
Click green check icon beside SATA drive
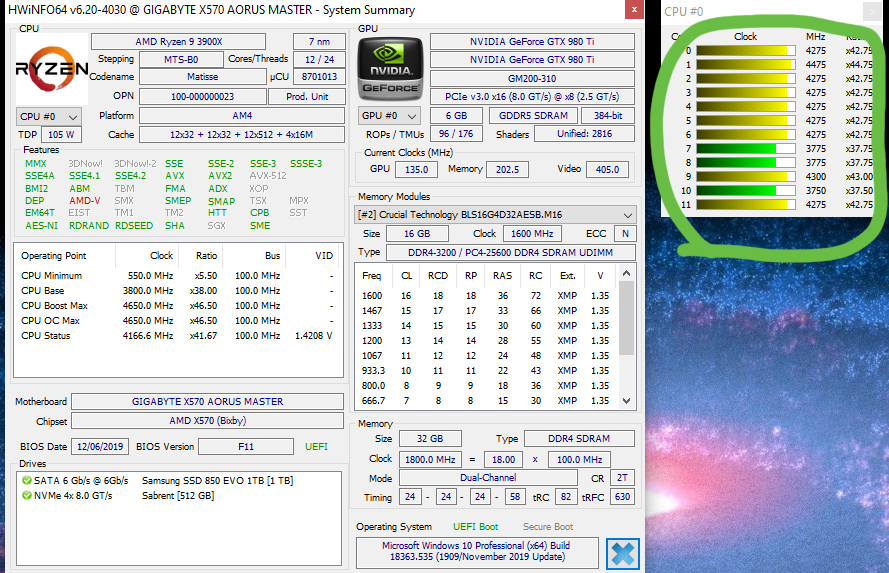click(27, 481)
